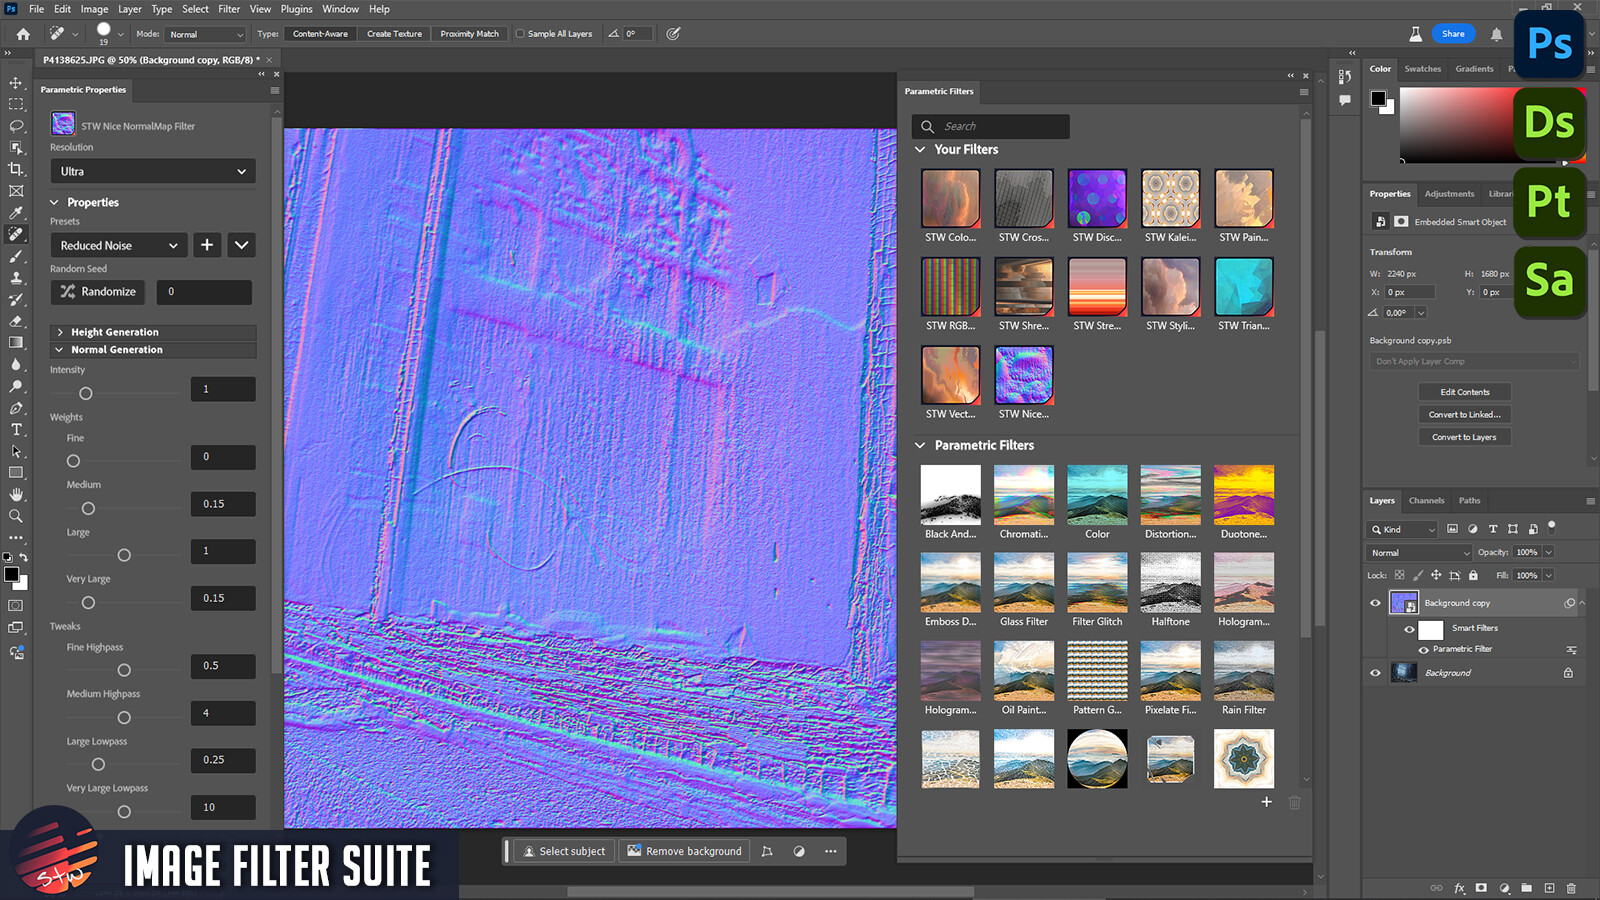
Task: Hide the Background copy layer
Action: (x=1376, y=603)
